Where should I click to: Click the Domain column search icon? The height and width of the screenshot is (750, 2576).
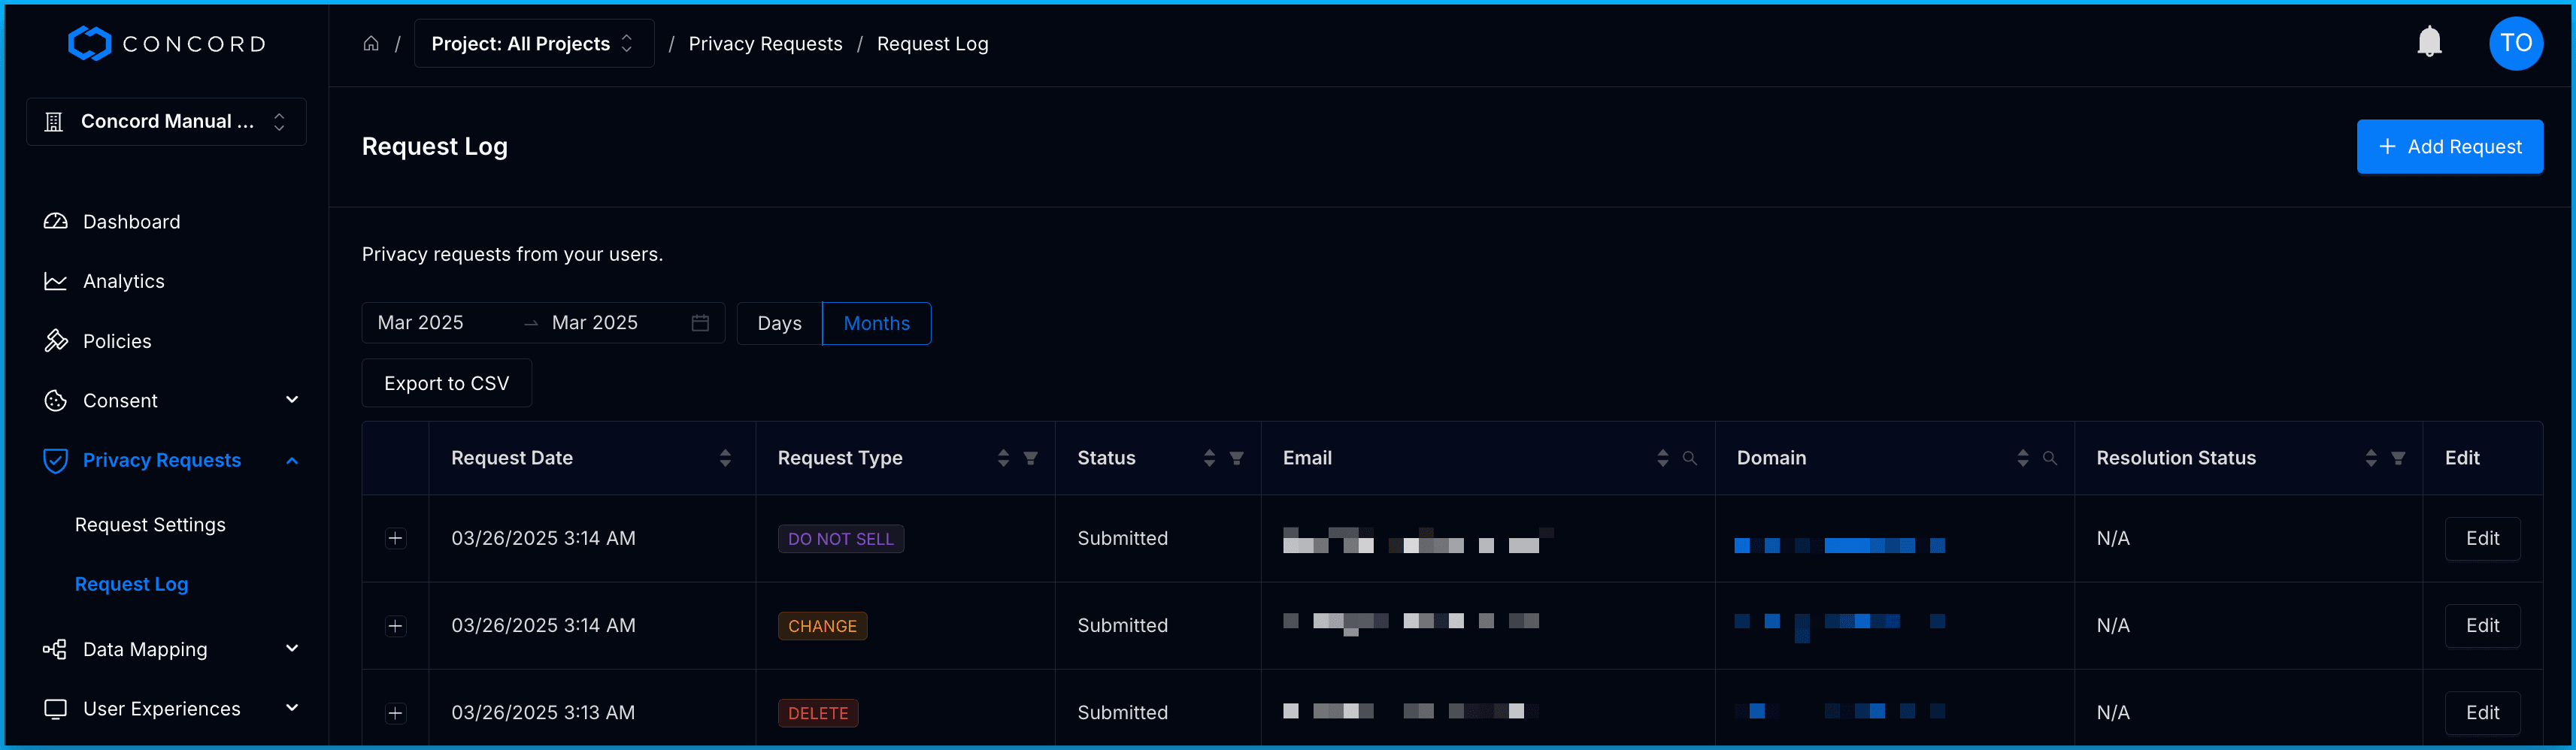click(x=2049, y=458)
